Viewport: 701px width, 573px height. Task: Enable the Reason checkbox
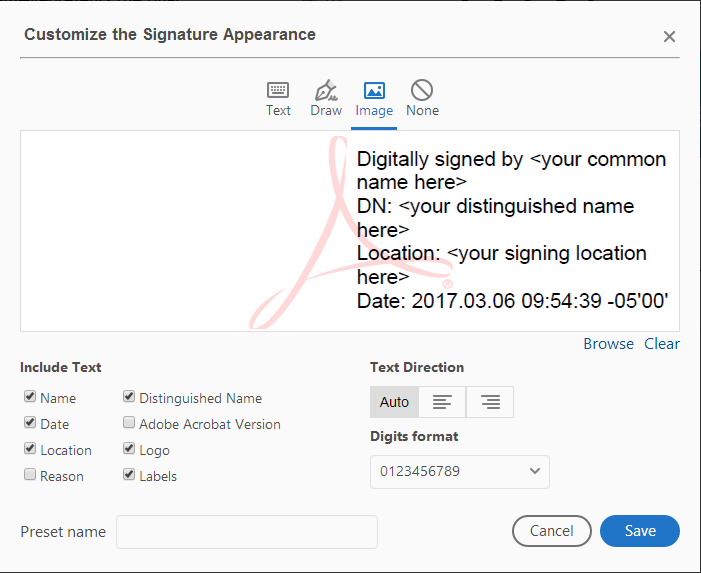(30, 475)
